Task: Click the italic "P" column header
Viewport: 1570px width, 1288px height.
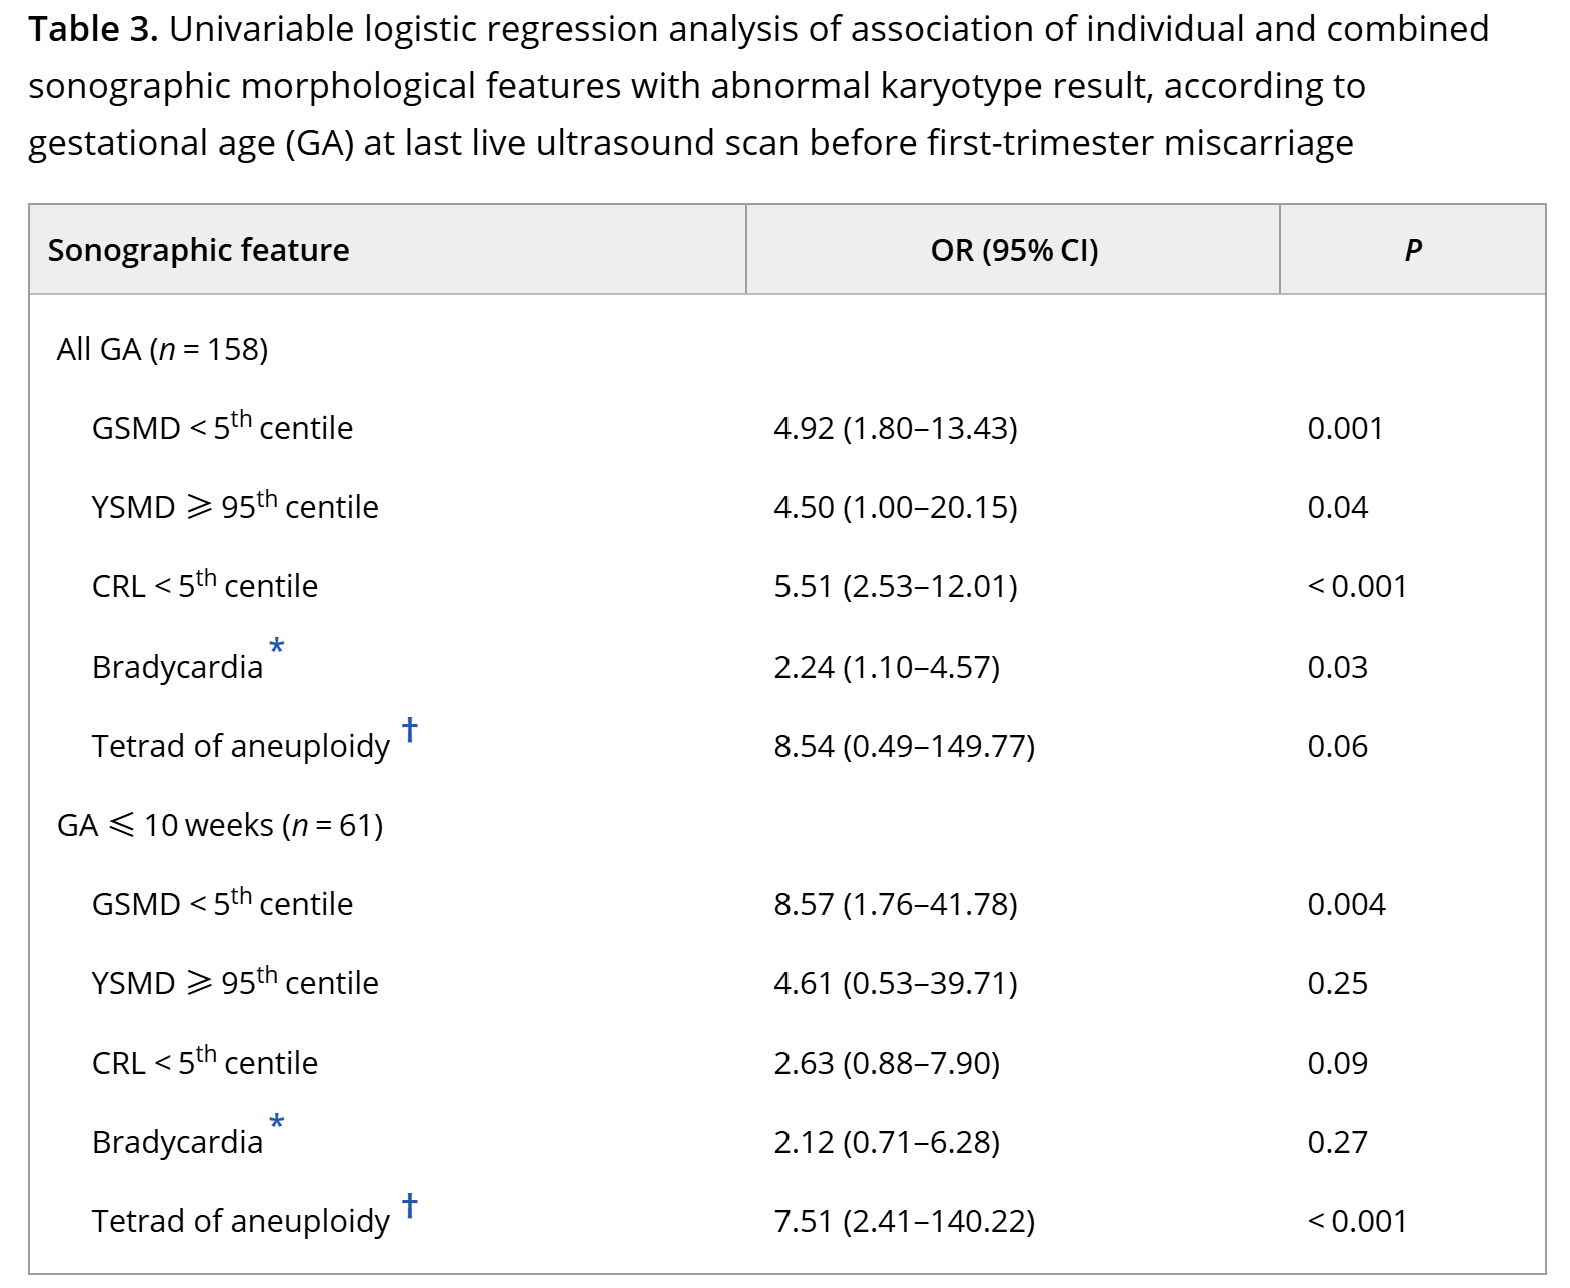Action: click(x=1412, y=250)
